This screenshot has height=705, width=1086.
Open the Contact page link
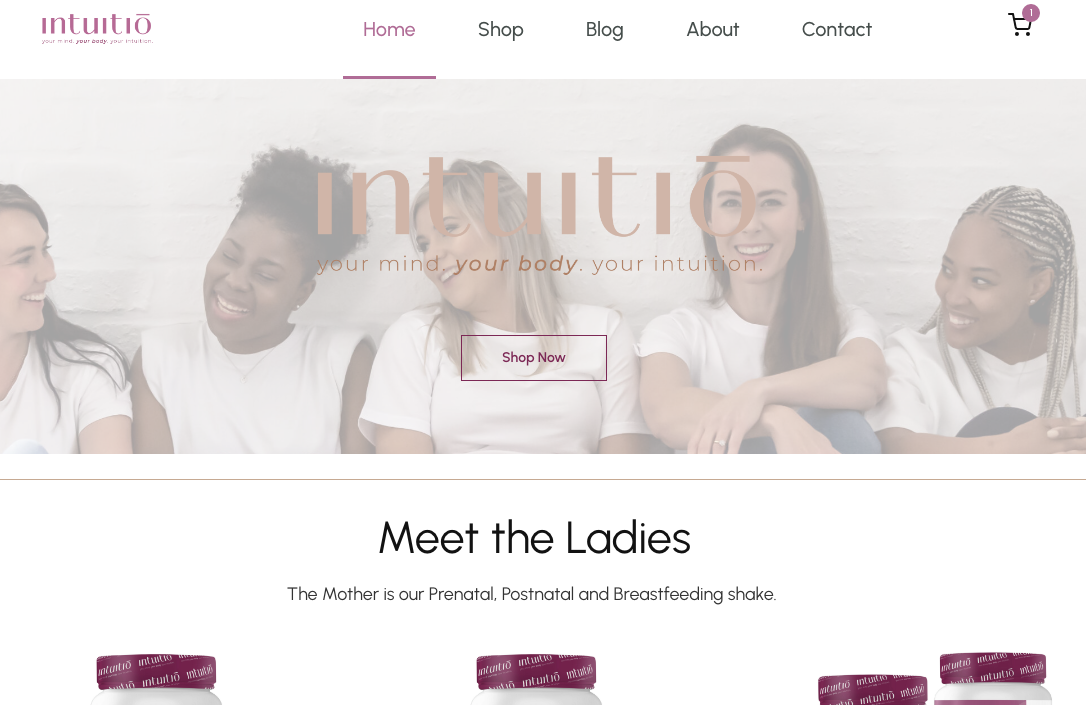coord(837,30)
